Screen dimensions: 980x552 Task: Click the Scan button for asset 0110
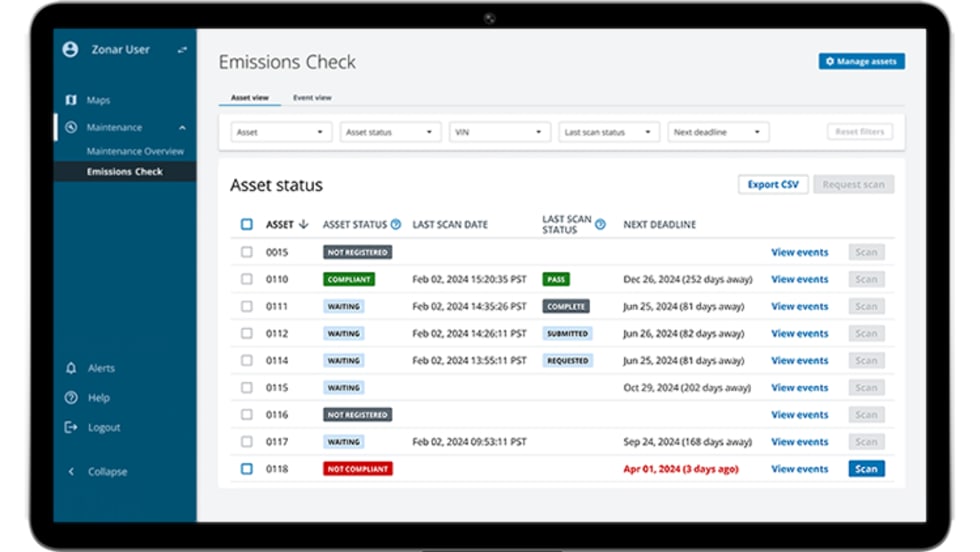point(866,279)
